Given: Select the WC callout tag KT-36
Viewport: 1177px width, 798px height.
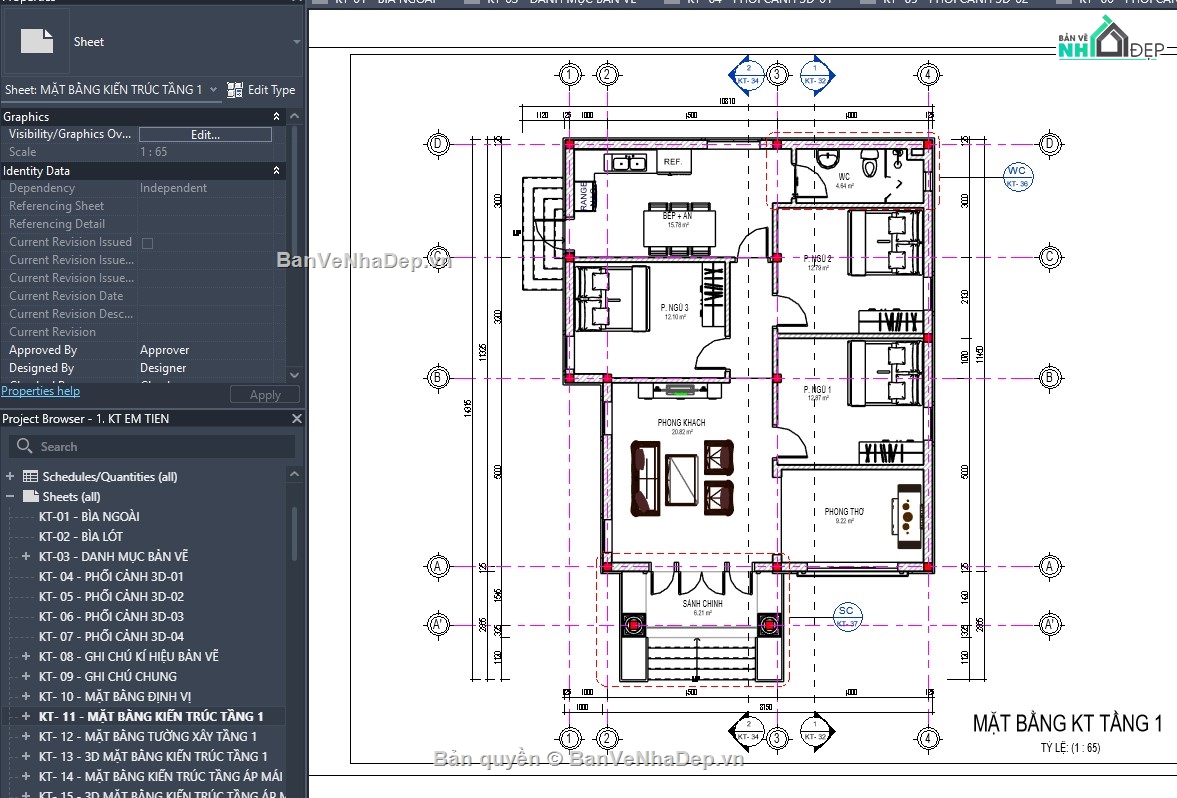Looking at the screenshot, I should pos(1017,177).
